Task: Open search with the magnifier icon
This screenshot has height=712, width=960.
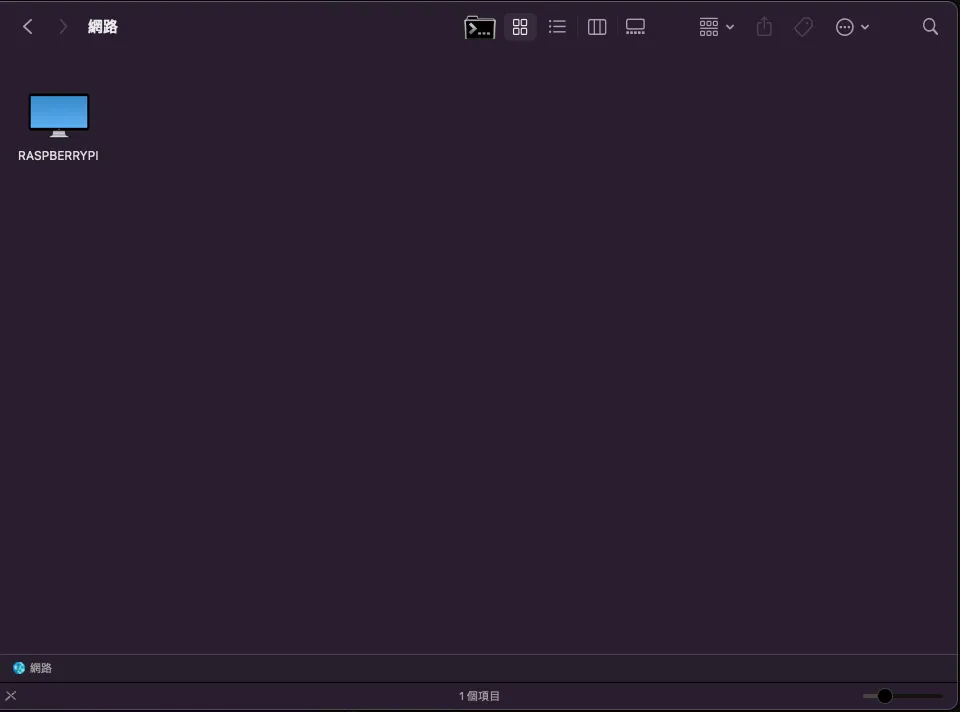Action: (930, 27)
